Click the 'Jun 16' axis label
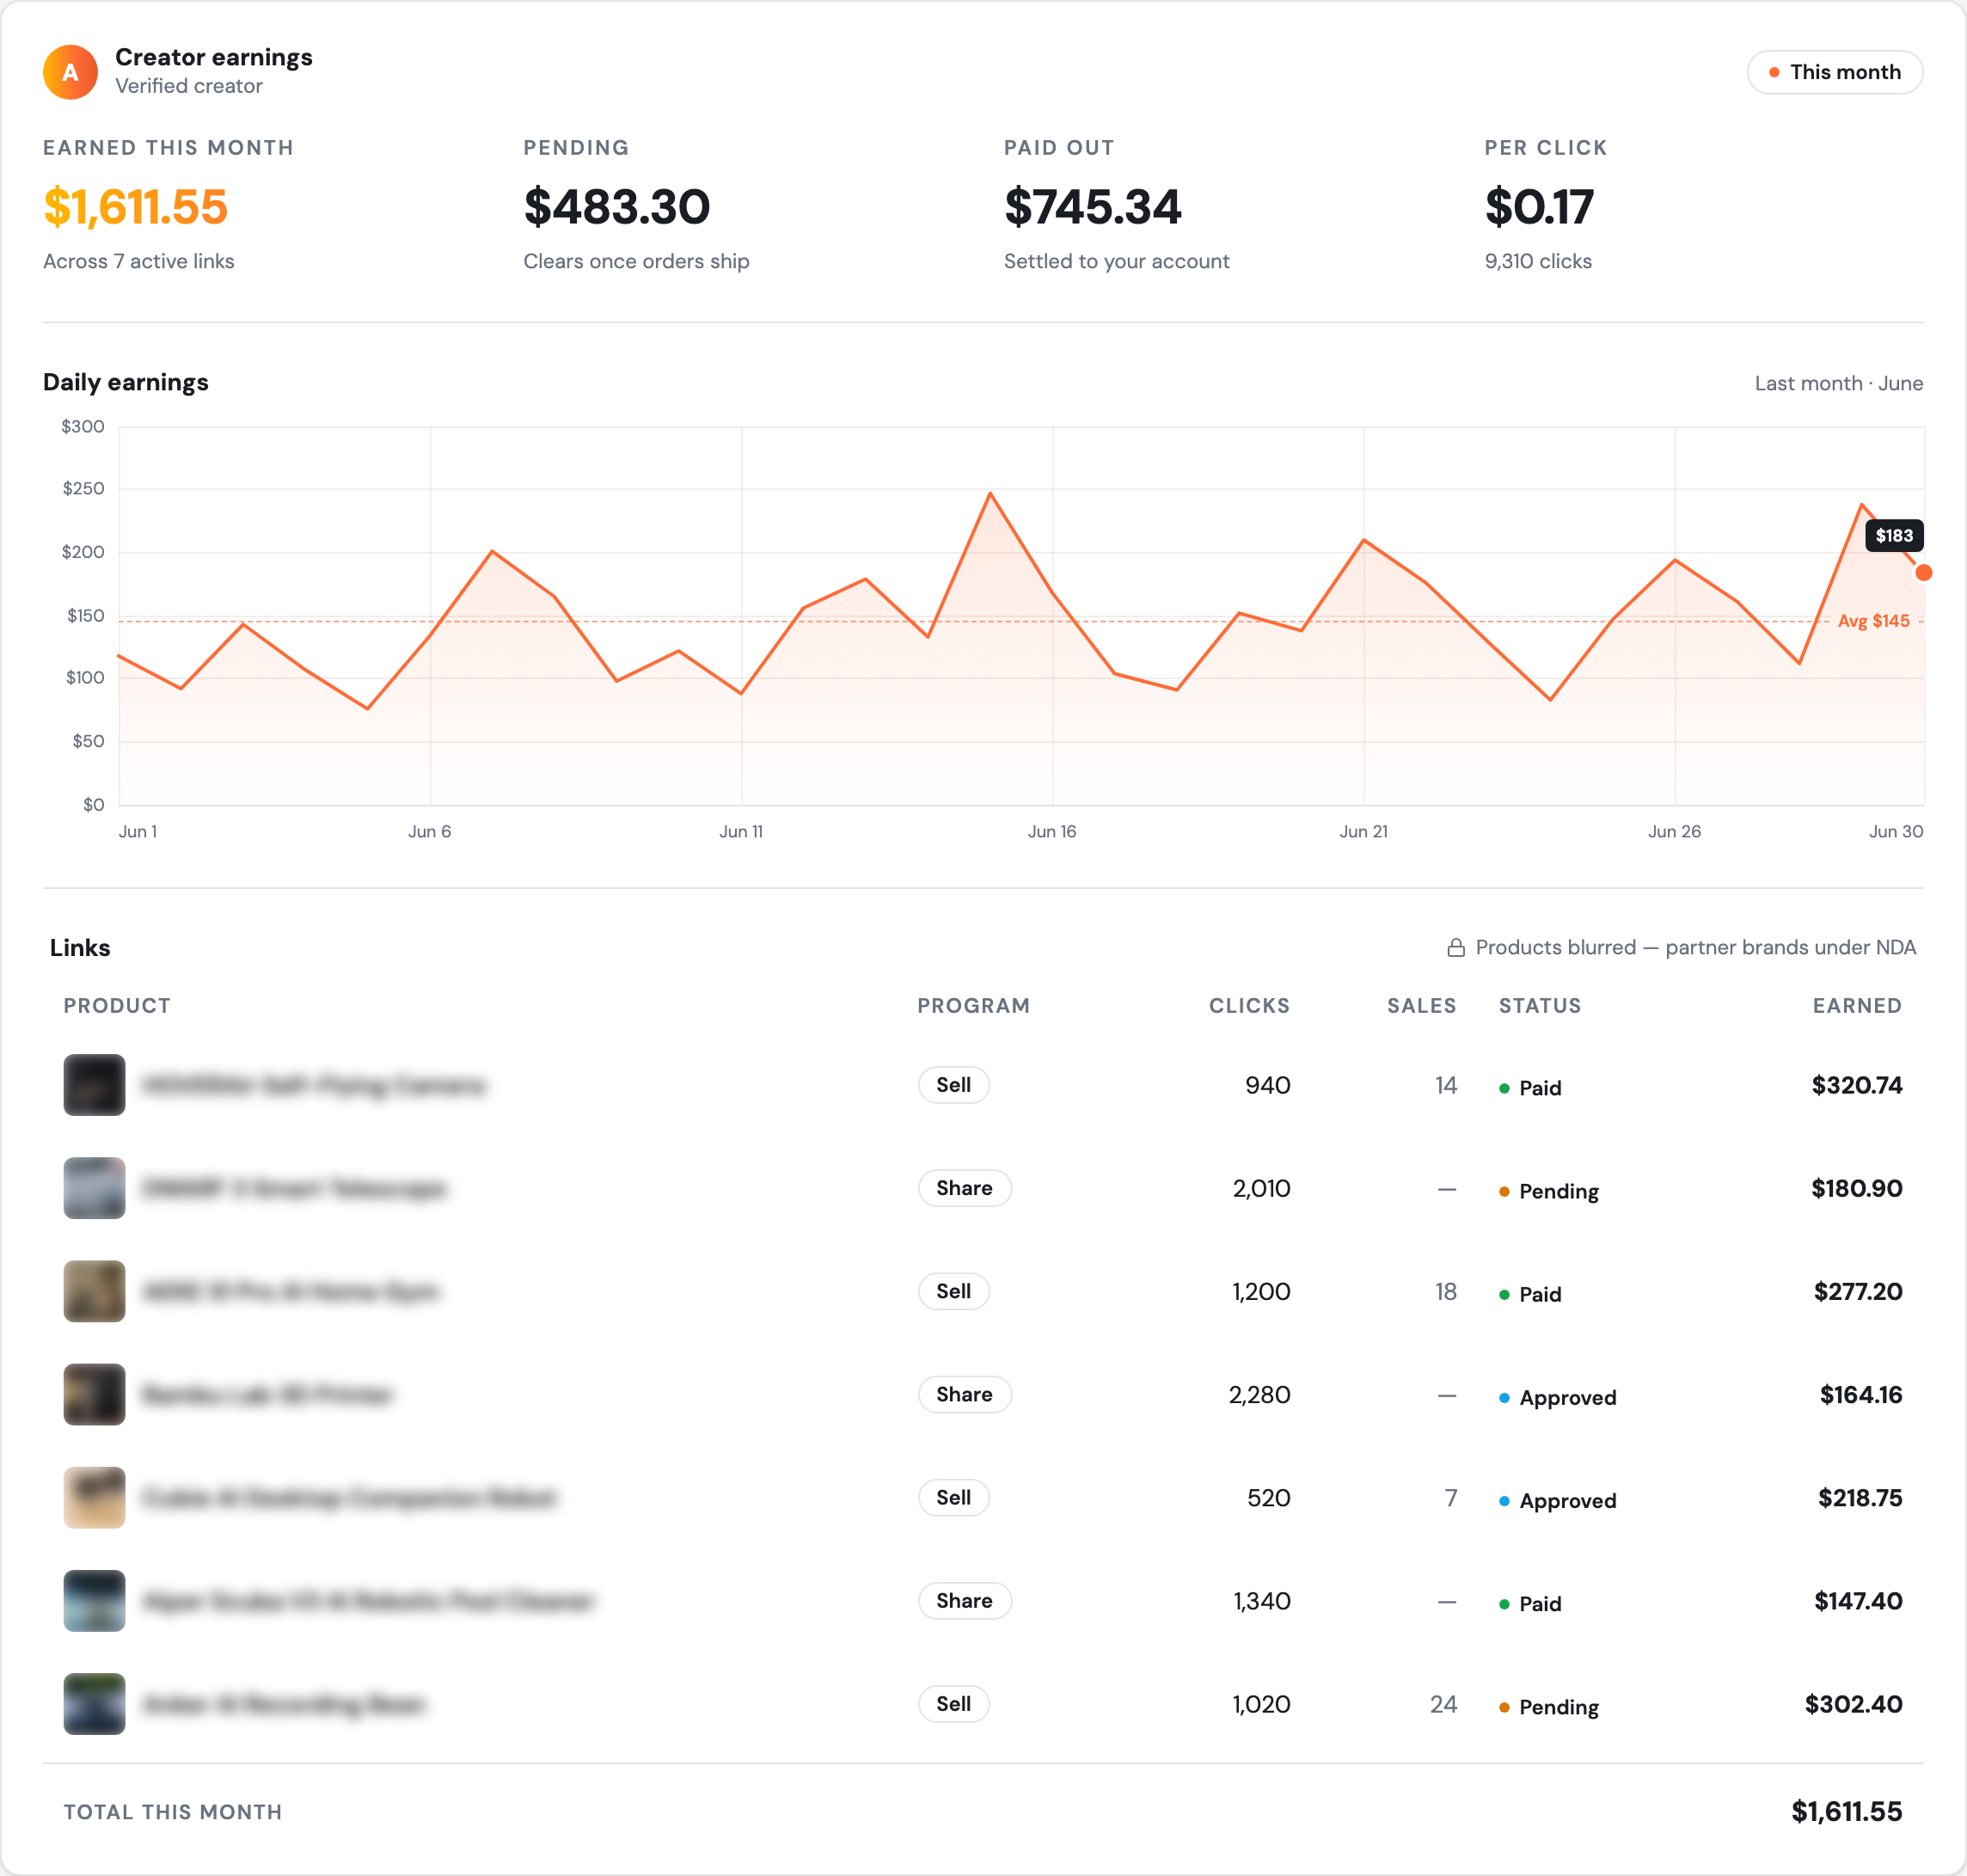The width and height of the screenshot is (1967, 1876). click(1052, 831)
